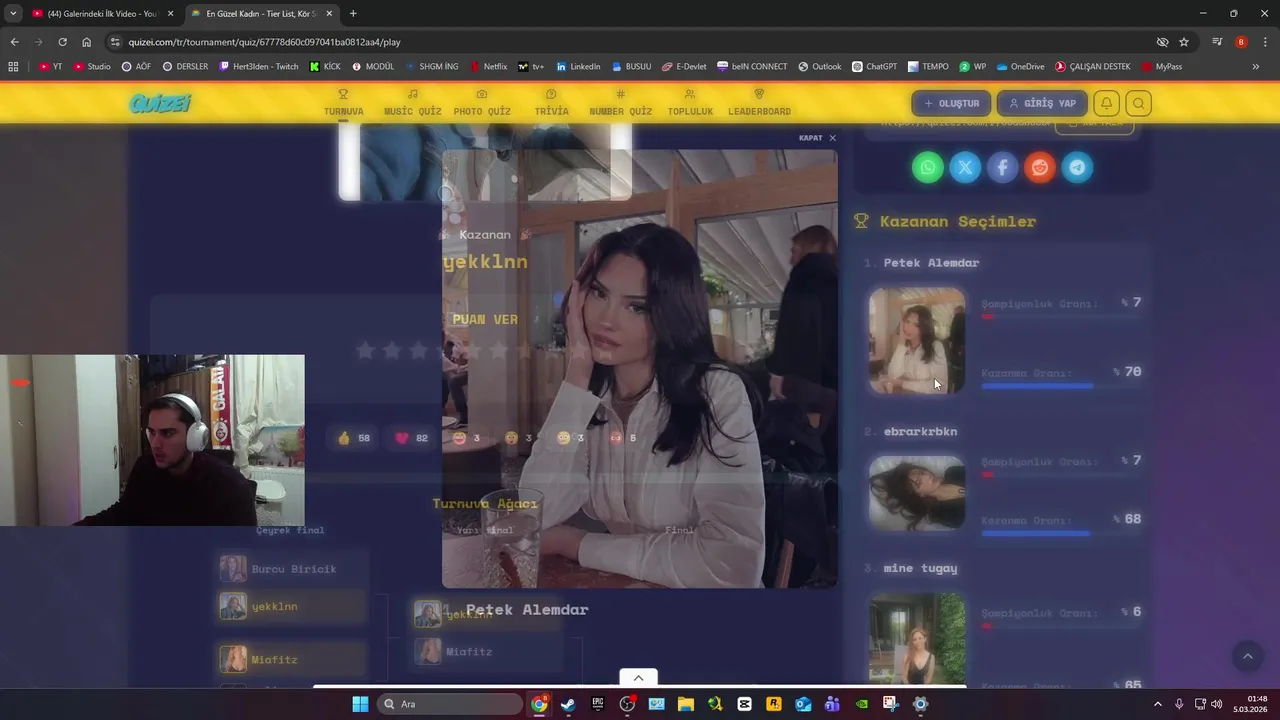Select Burcu Biricik in tournament tree
Viewport: 1280px width, 720px height.
point(292,569)
